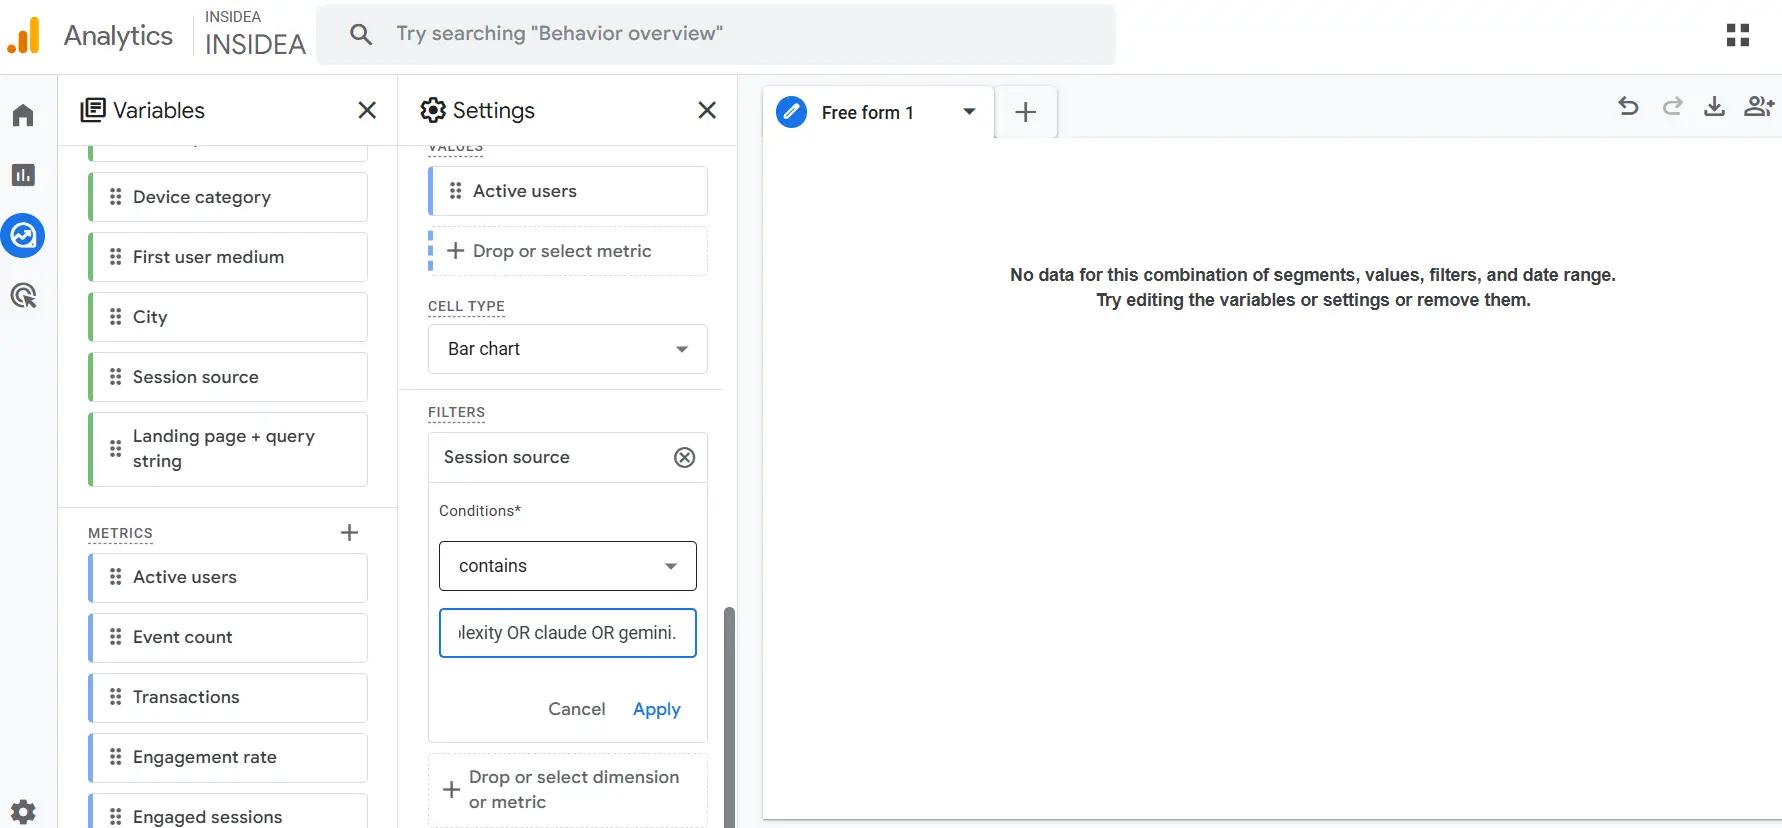Focus the Analytics search box

point(716,34)
